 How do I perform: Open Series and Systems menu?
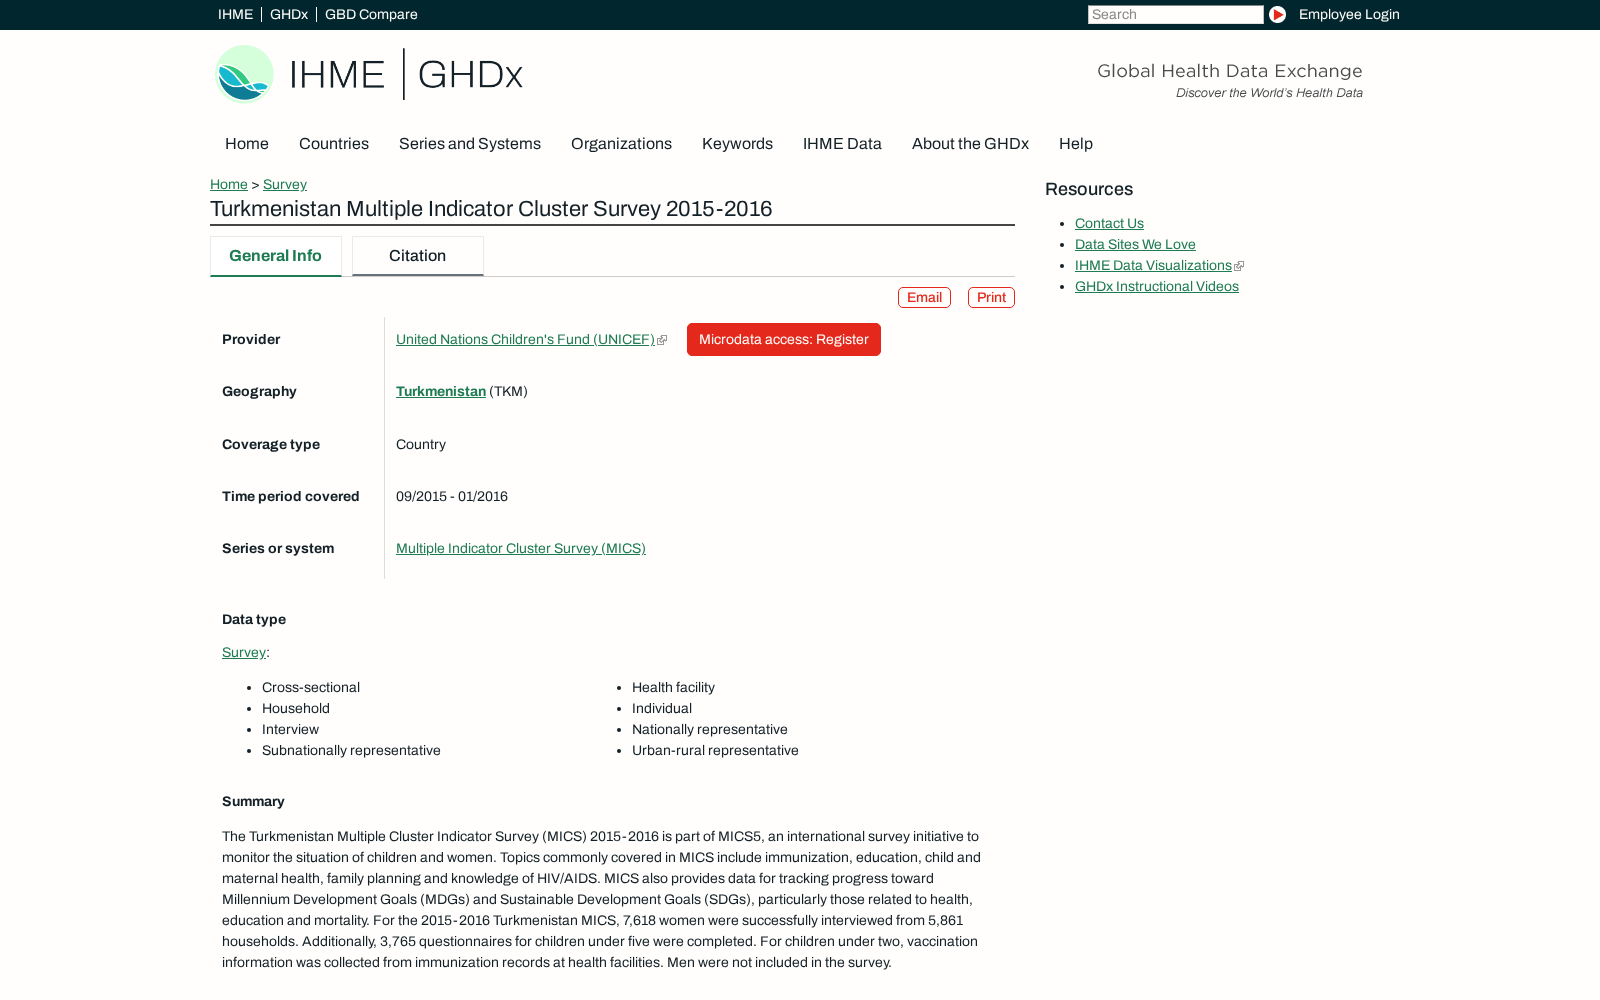(x=470, y=144)
